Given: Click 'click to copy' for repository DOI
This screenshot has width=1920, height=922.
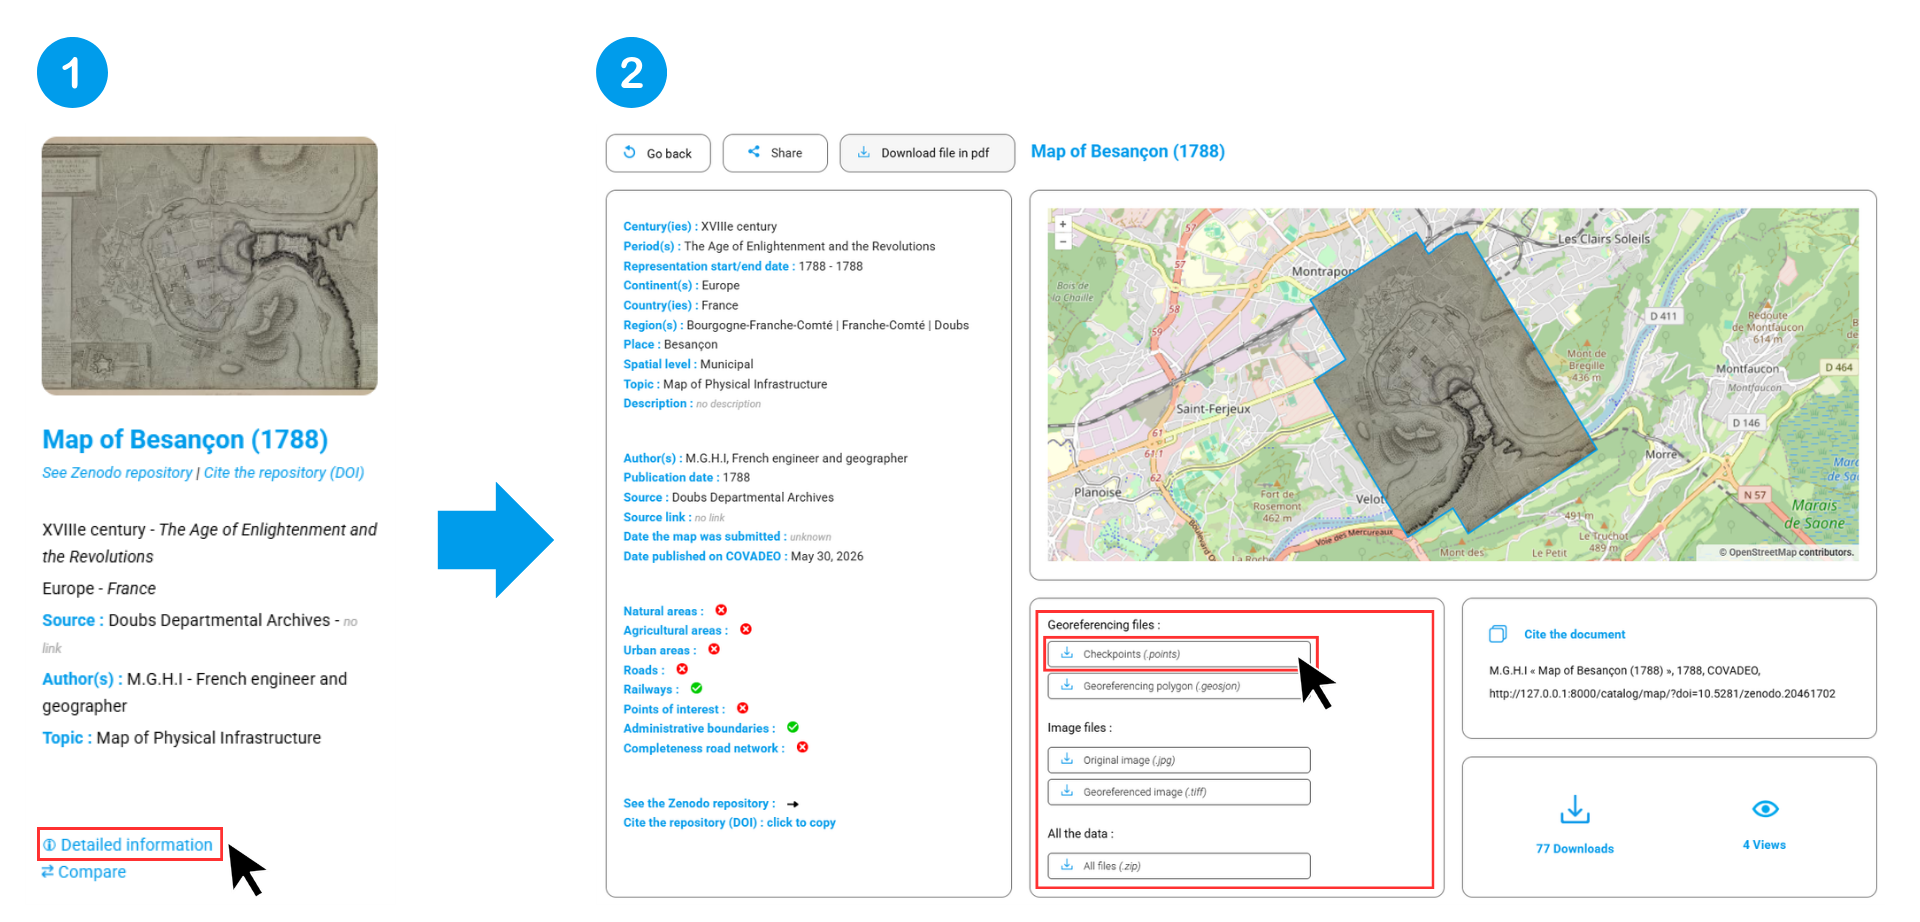Looking at the screenshot, I should [x=801, y=823].
